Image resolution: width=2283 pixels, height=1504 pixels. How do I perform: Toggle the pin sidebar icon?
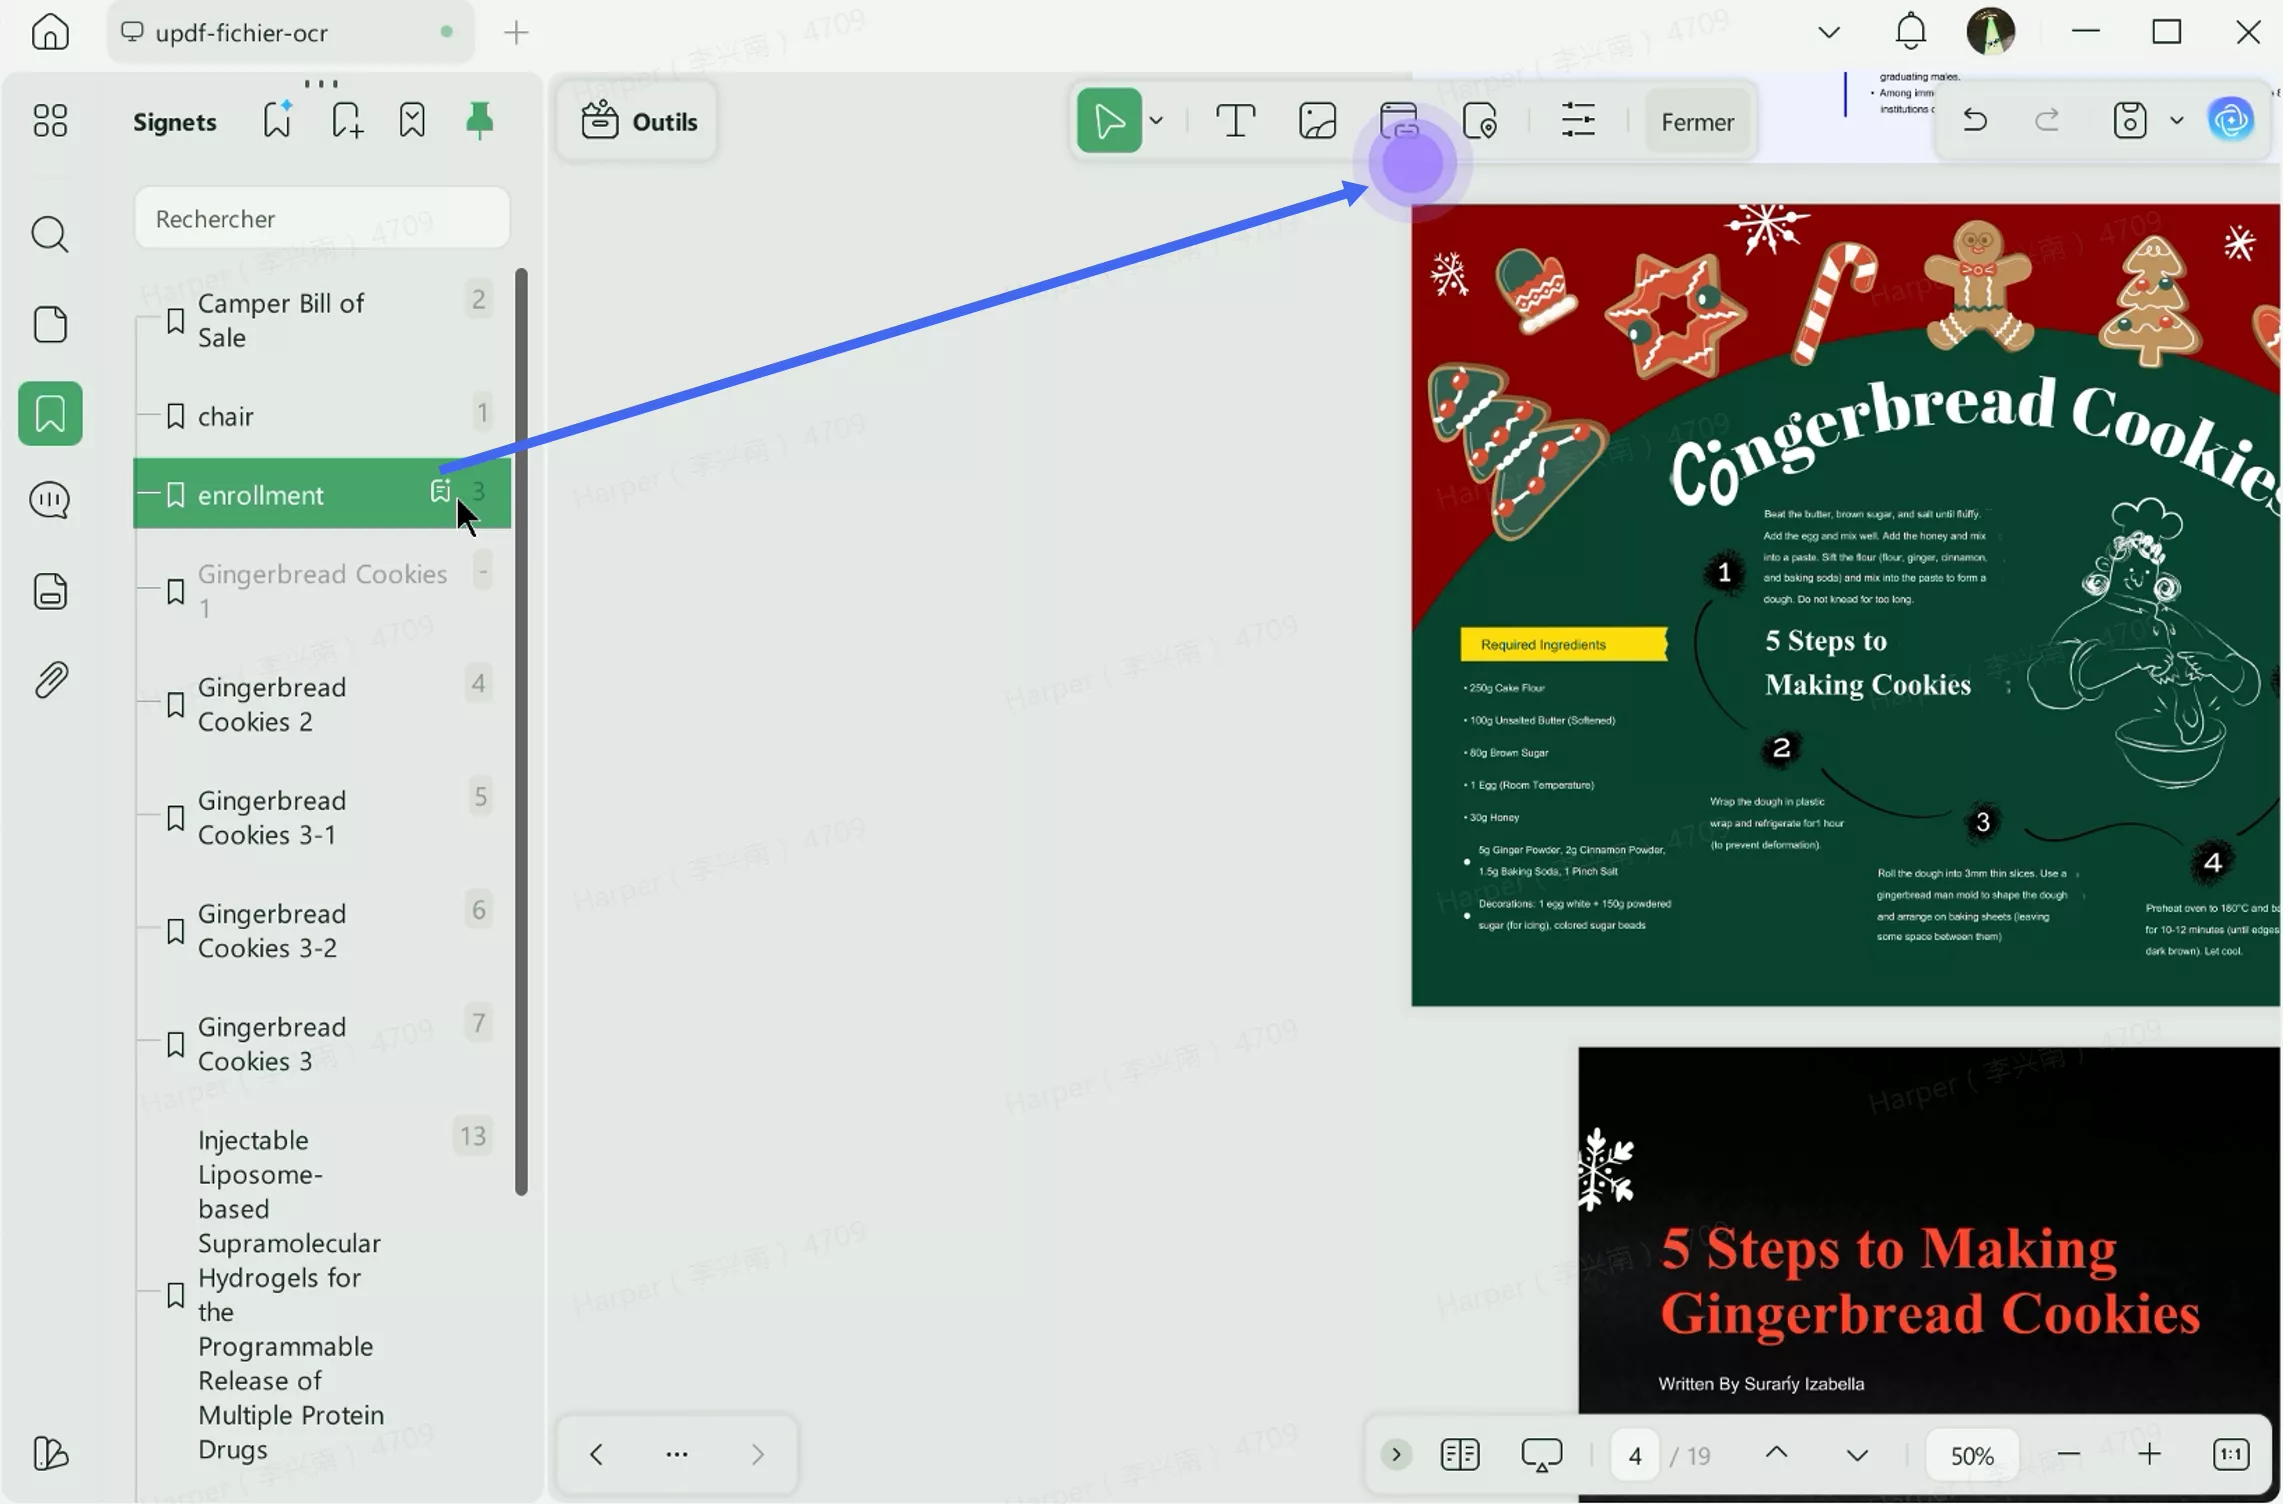480,121
